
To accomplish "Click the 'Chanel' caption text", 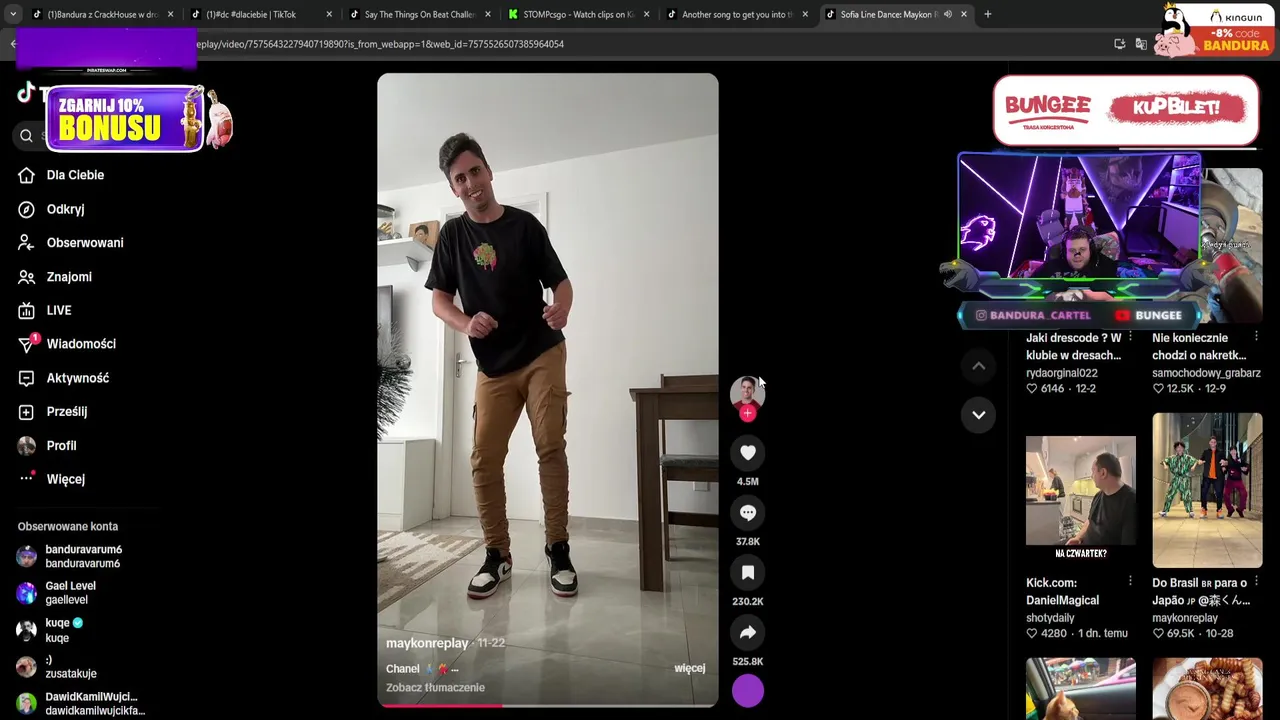I will [403, 669].
